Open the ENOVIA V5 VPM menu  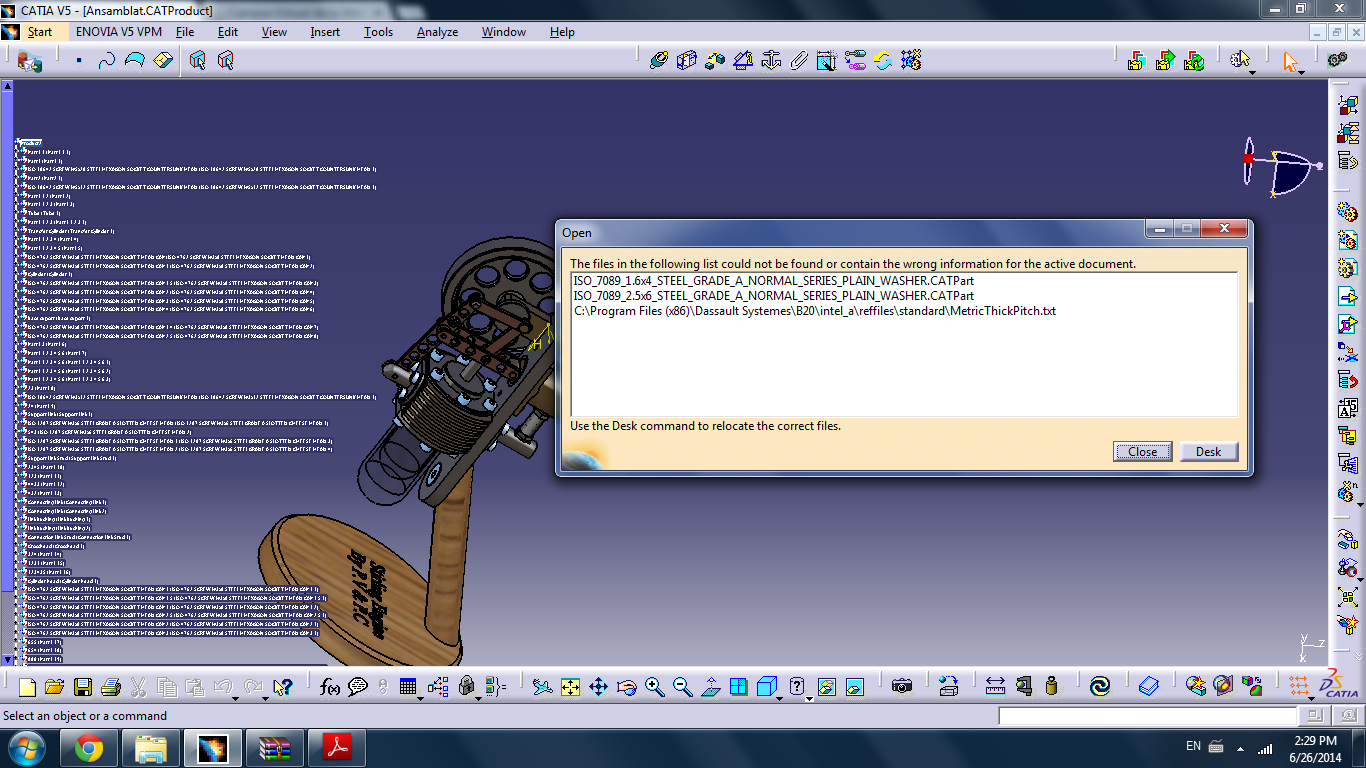[x=119, y=32]
